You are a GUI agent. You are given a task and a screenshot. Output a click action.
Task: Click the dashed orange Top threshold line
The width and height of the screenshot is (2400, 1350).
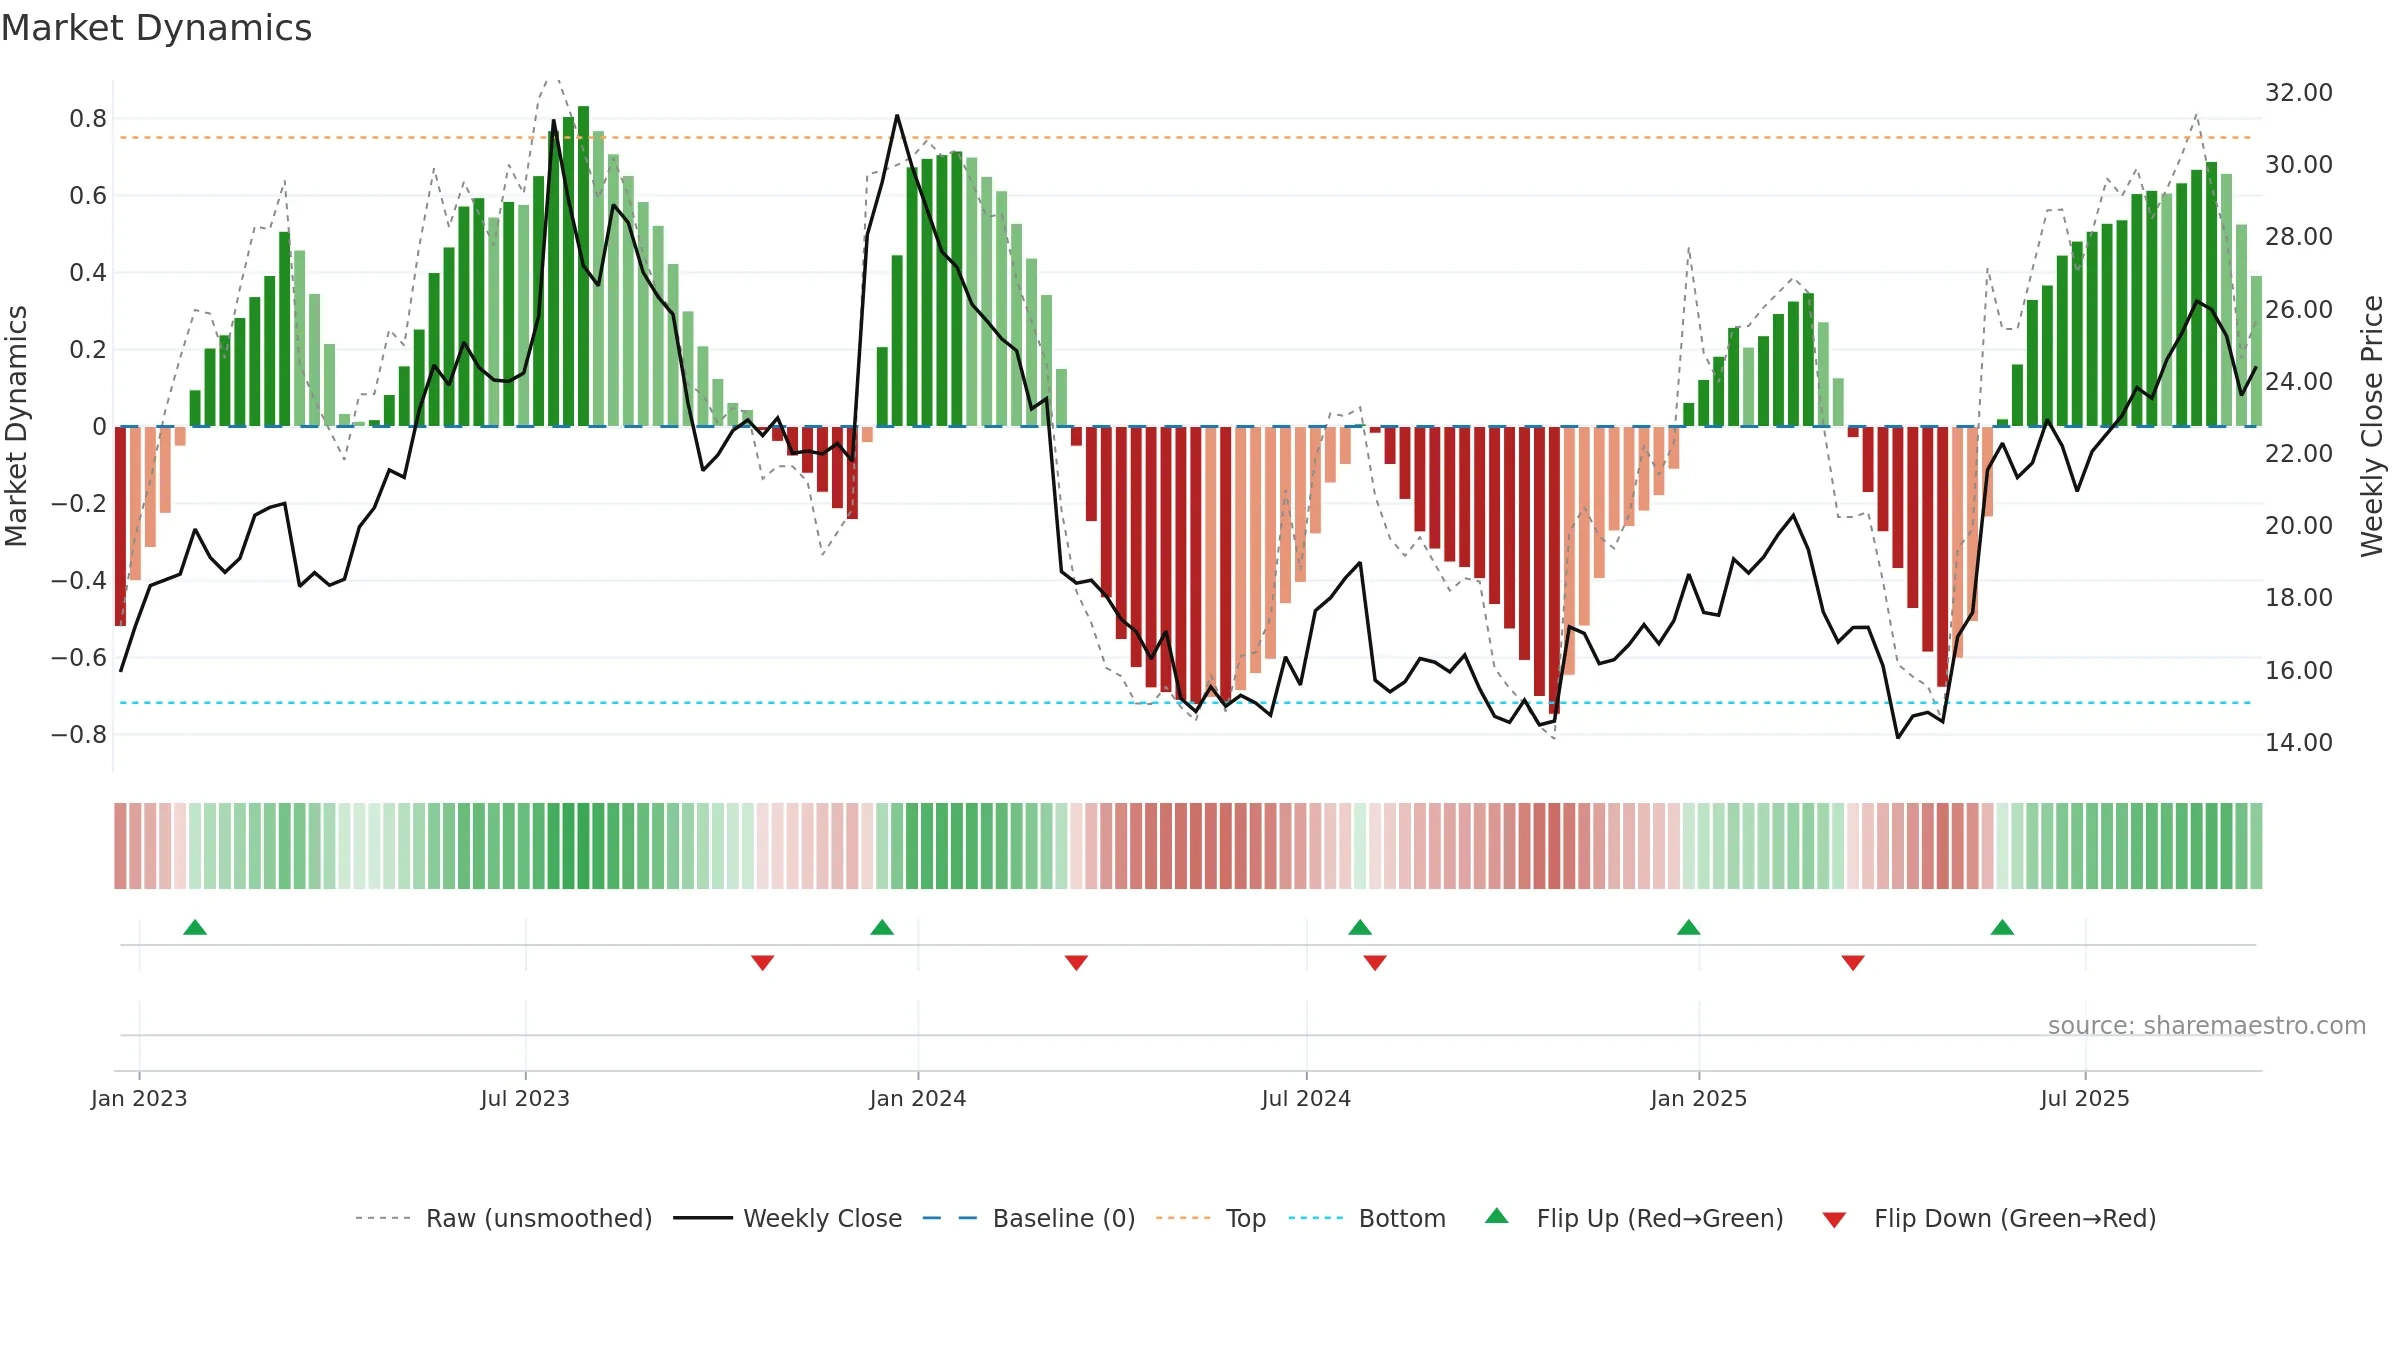pos(1184,137)
